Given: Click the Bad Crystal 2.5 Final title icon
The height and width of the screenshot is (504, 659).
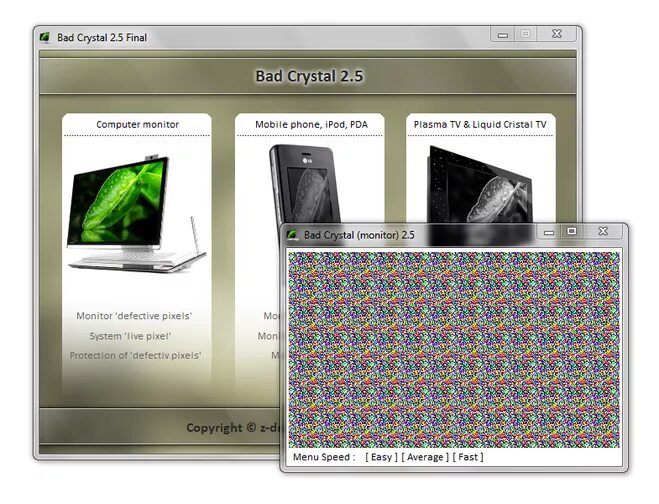Looking at the screenshot, I should 45,37.
